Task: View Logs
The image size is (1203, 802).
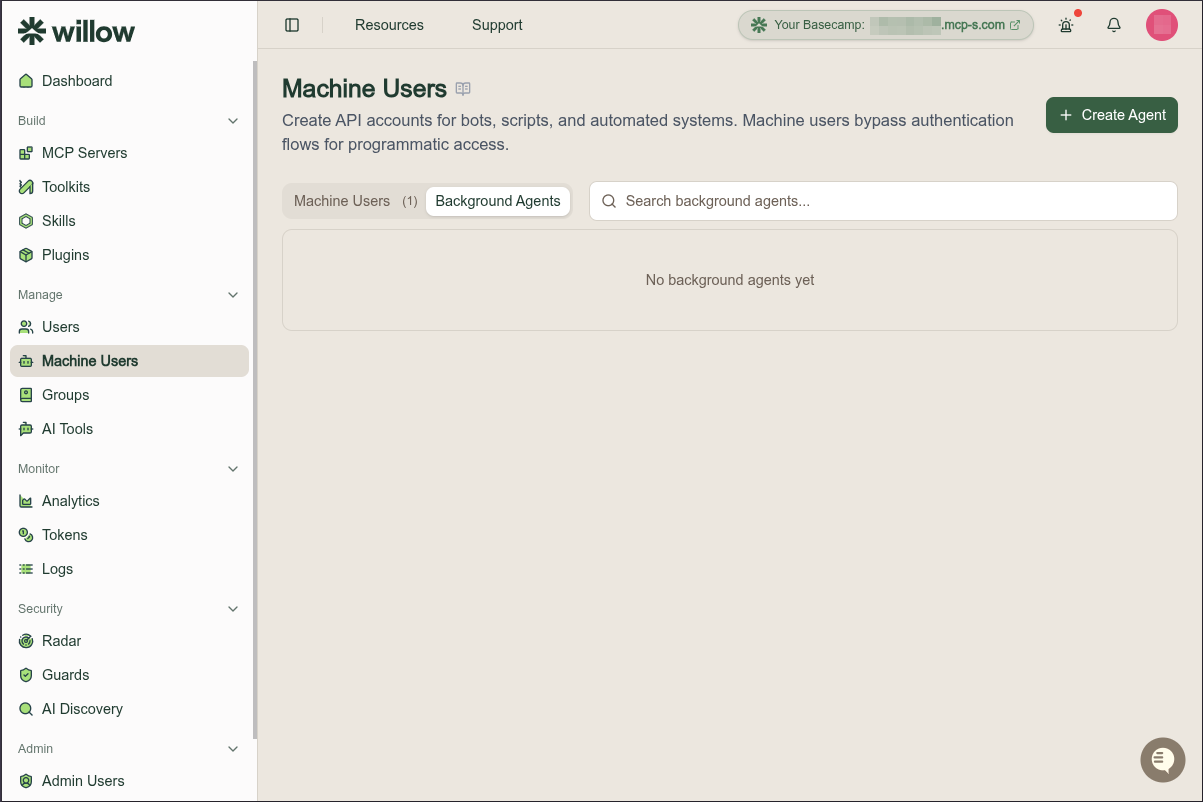Action: (129, 569)
